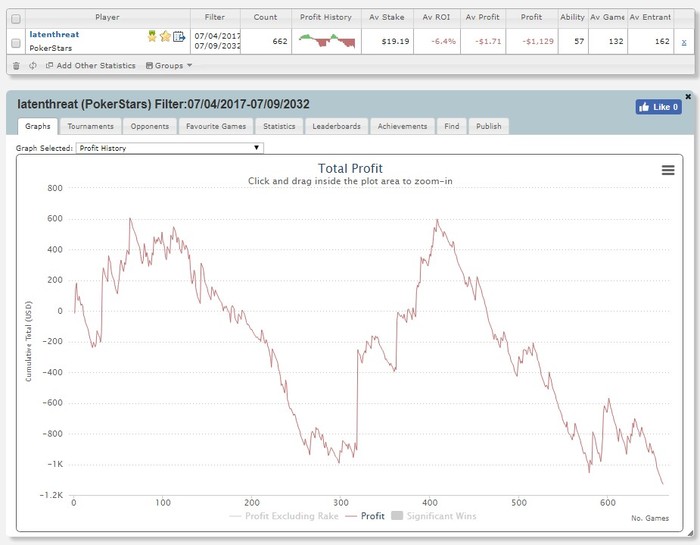
Task: Click the latenthreat player name link
Action: (54, 34)
